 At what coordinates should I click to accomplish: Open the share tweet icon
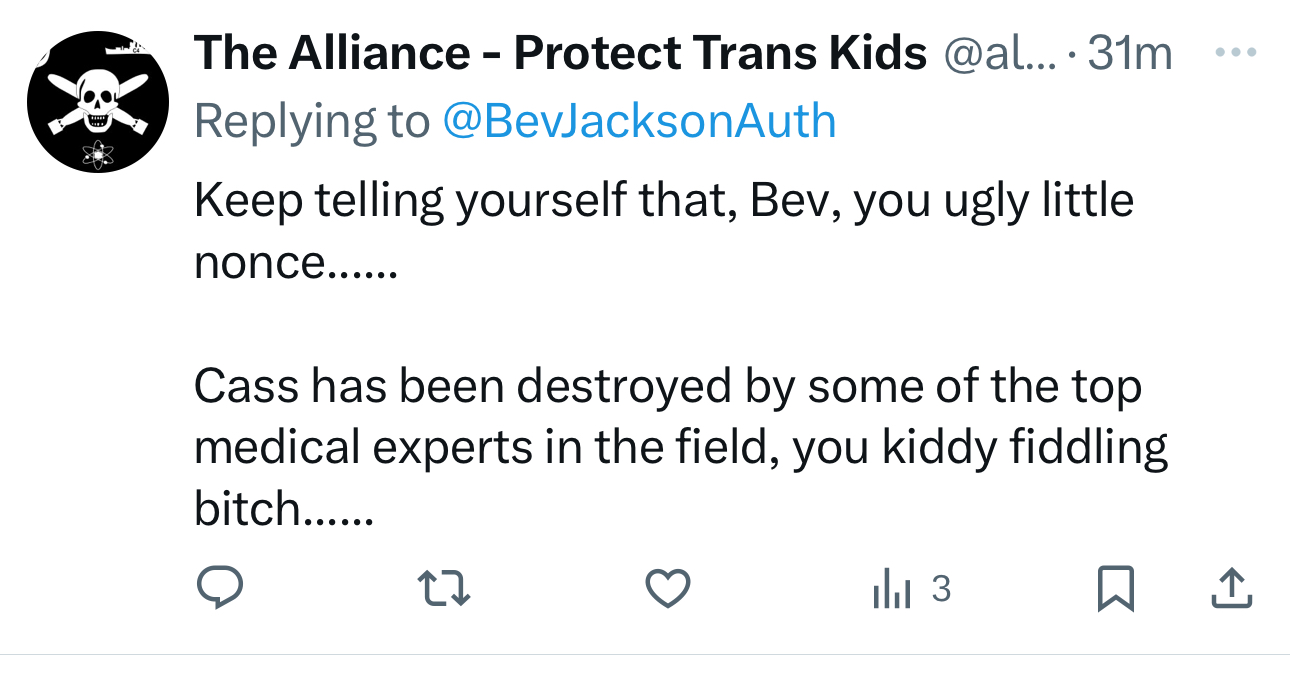1231,588
